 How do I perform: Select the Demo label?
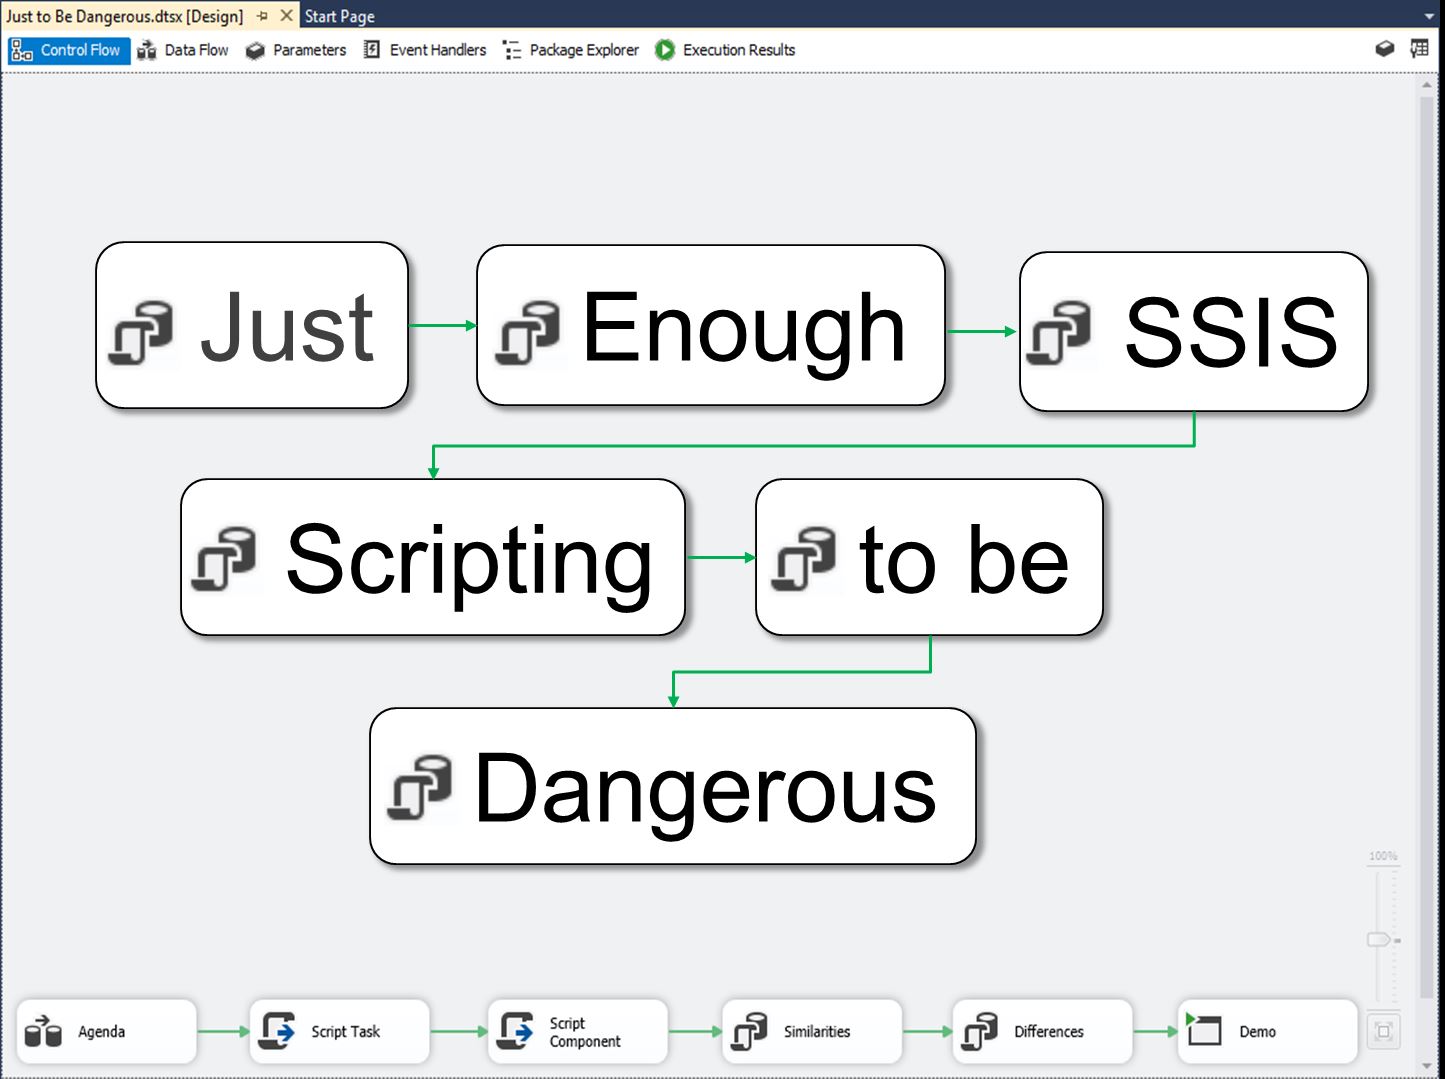coord(1258,1031)
